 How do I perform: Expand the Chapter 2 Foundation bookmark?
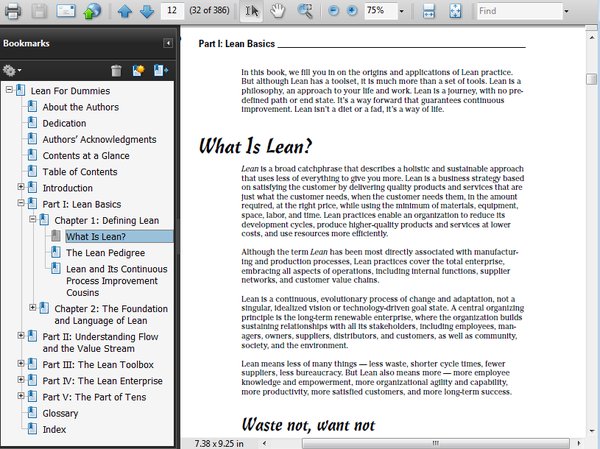[33, 307]
